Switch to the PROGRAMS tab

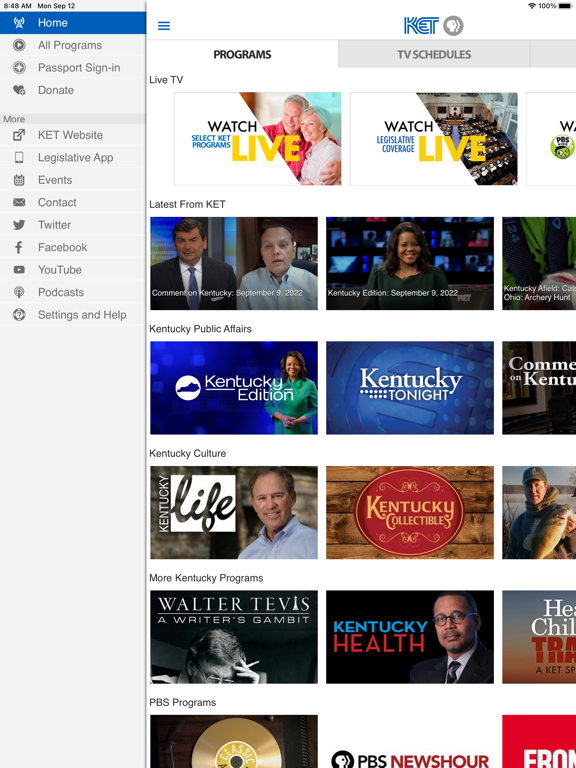tap(242, 54)
